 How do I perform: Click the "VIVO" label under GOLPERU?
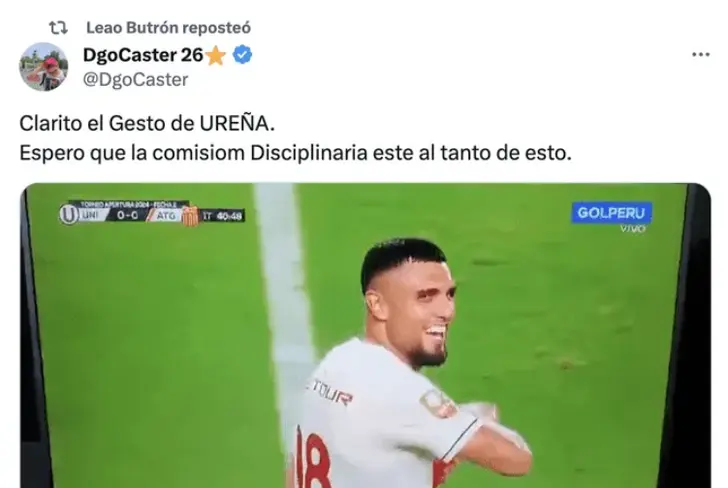[x=632, y=228]
